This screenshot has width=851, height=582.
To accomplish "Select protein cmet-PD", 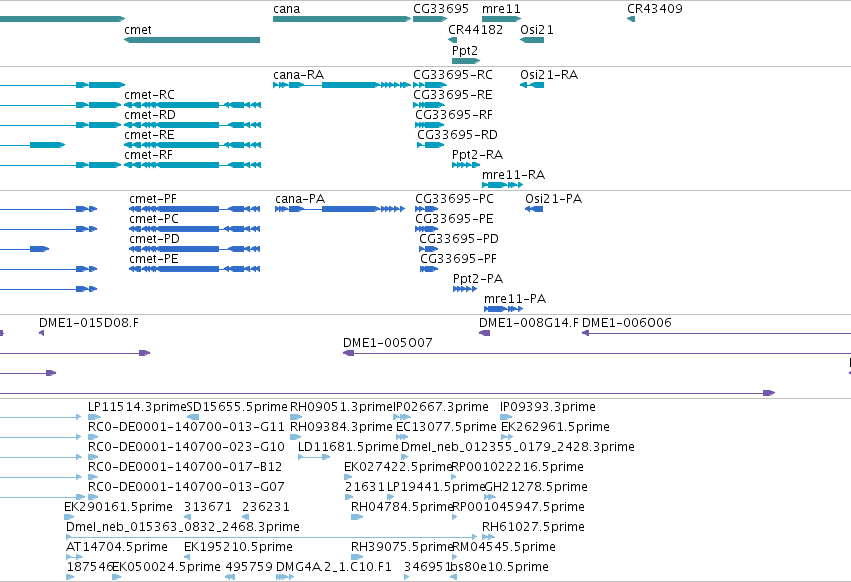I will pyautogui.click(x=154, y=239).
